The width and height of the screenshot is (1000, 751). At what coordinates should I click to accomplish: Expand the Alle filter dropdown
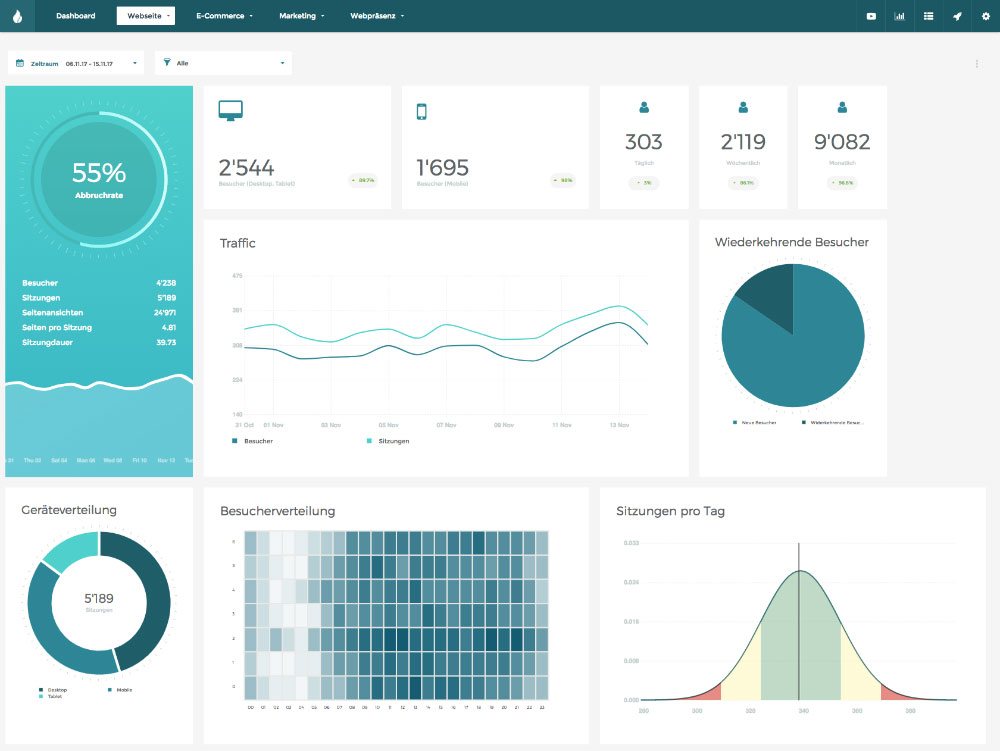[x=226, y=63]
